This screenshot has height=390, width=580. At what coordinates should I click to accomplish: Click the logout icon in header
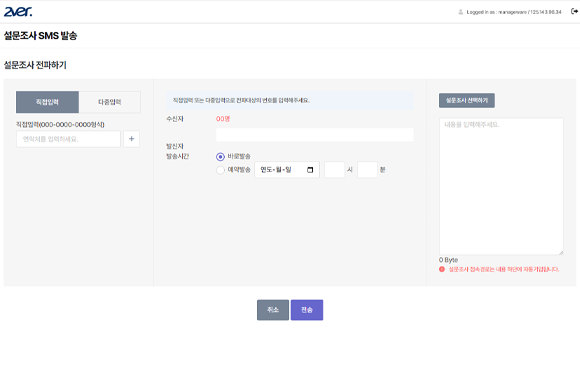[x=574, y=11]
